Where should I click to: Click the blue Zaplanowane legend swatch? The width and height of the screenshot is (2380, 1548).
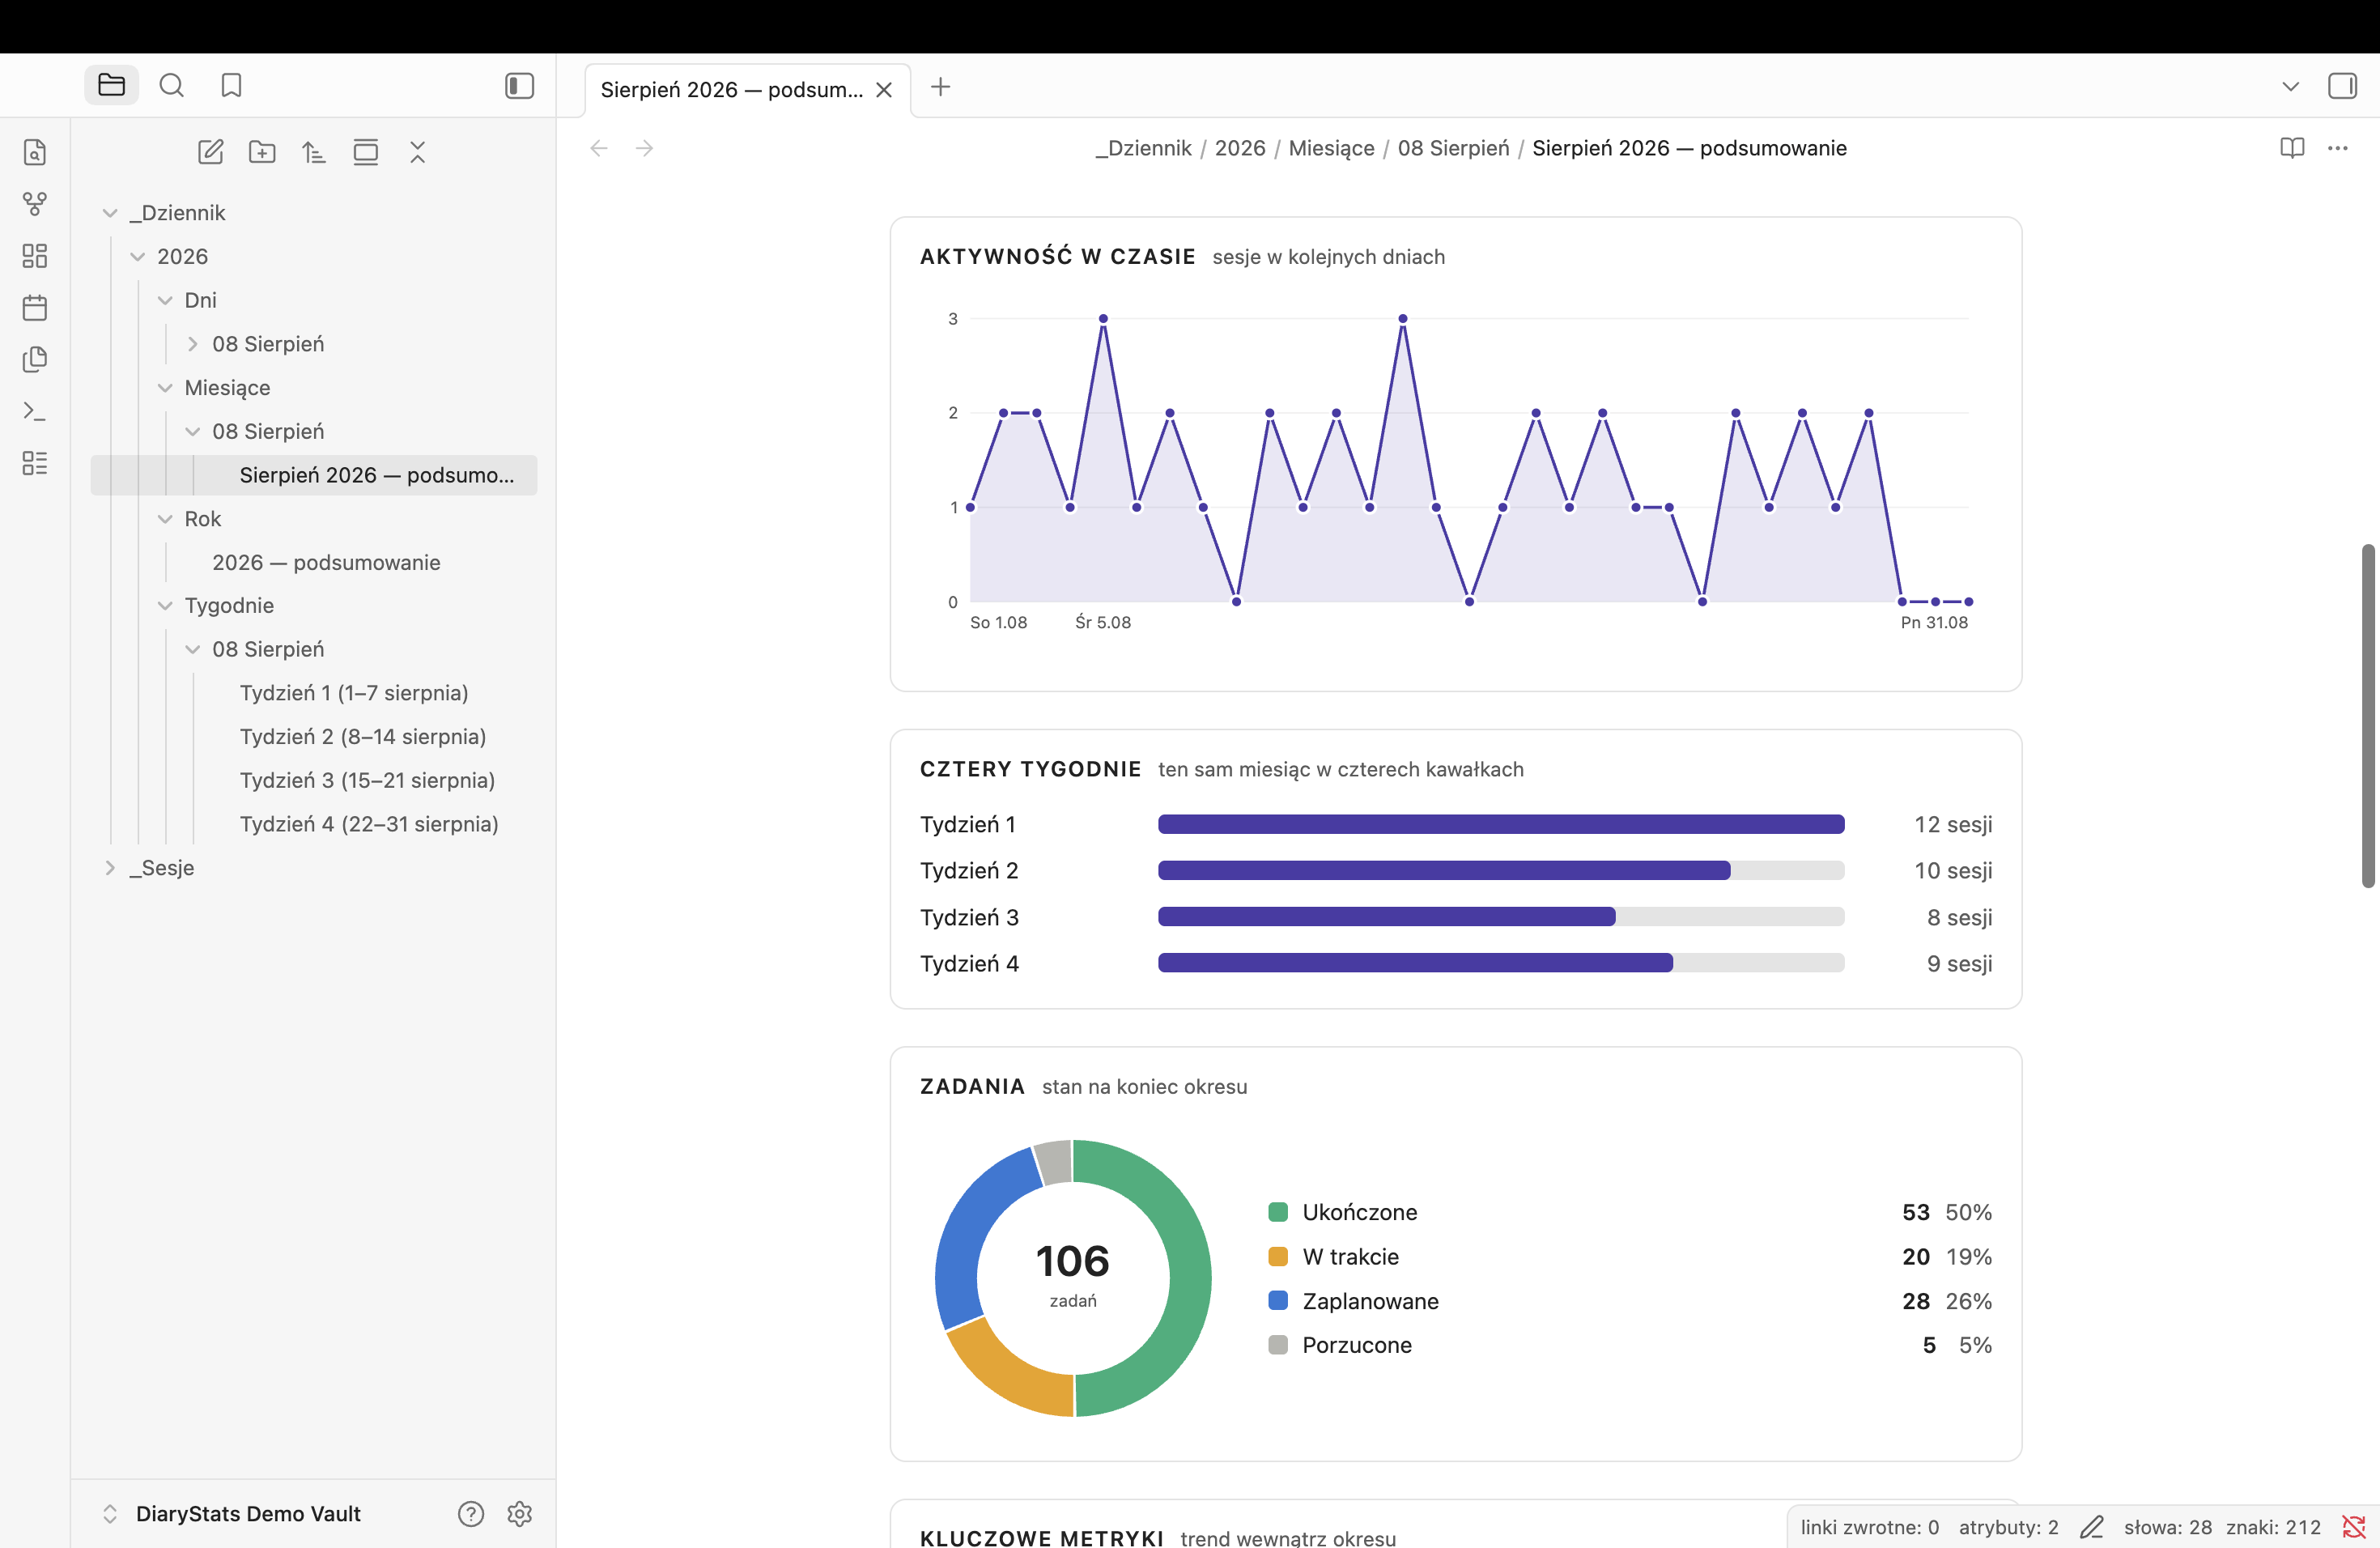[1277, 1300]
